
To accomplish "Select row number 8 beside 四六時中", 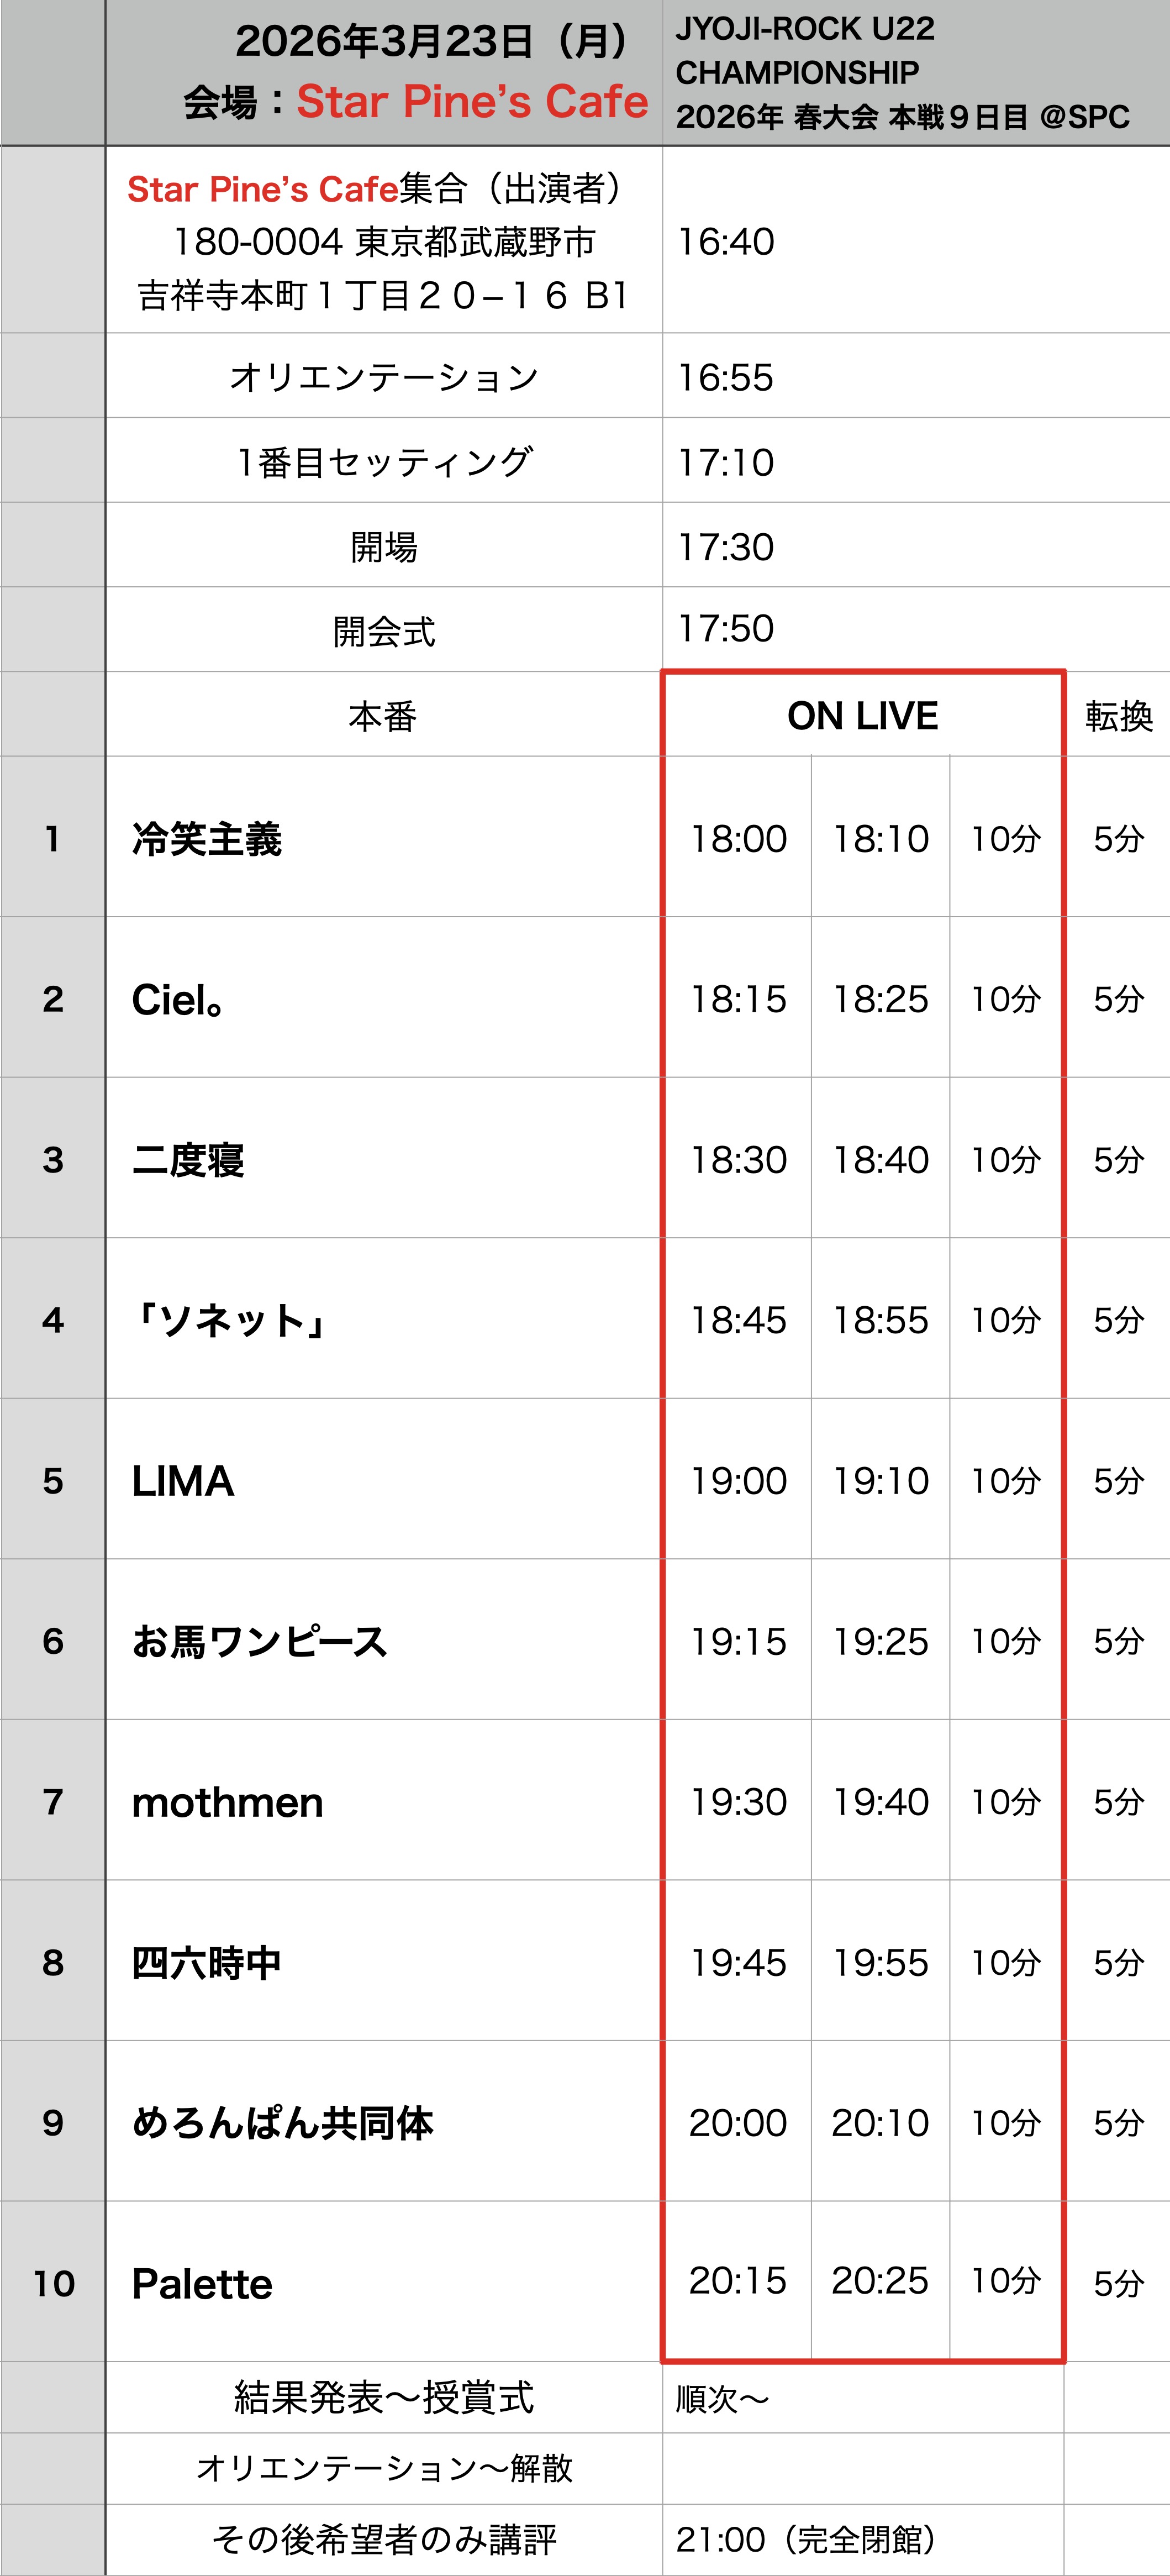I will pyautogui.click(x=53, y=1963).
